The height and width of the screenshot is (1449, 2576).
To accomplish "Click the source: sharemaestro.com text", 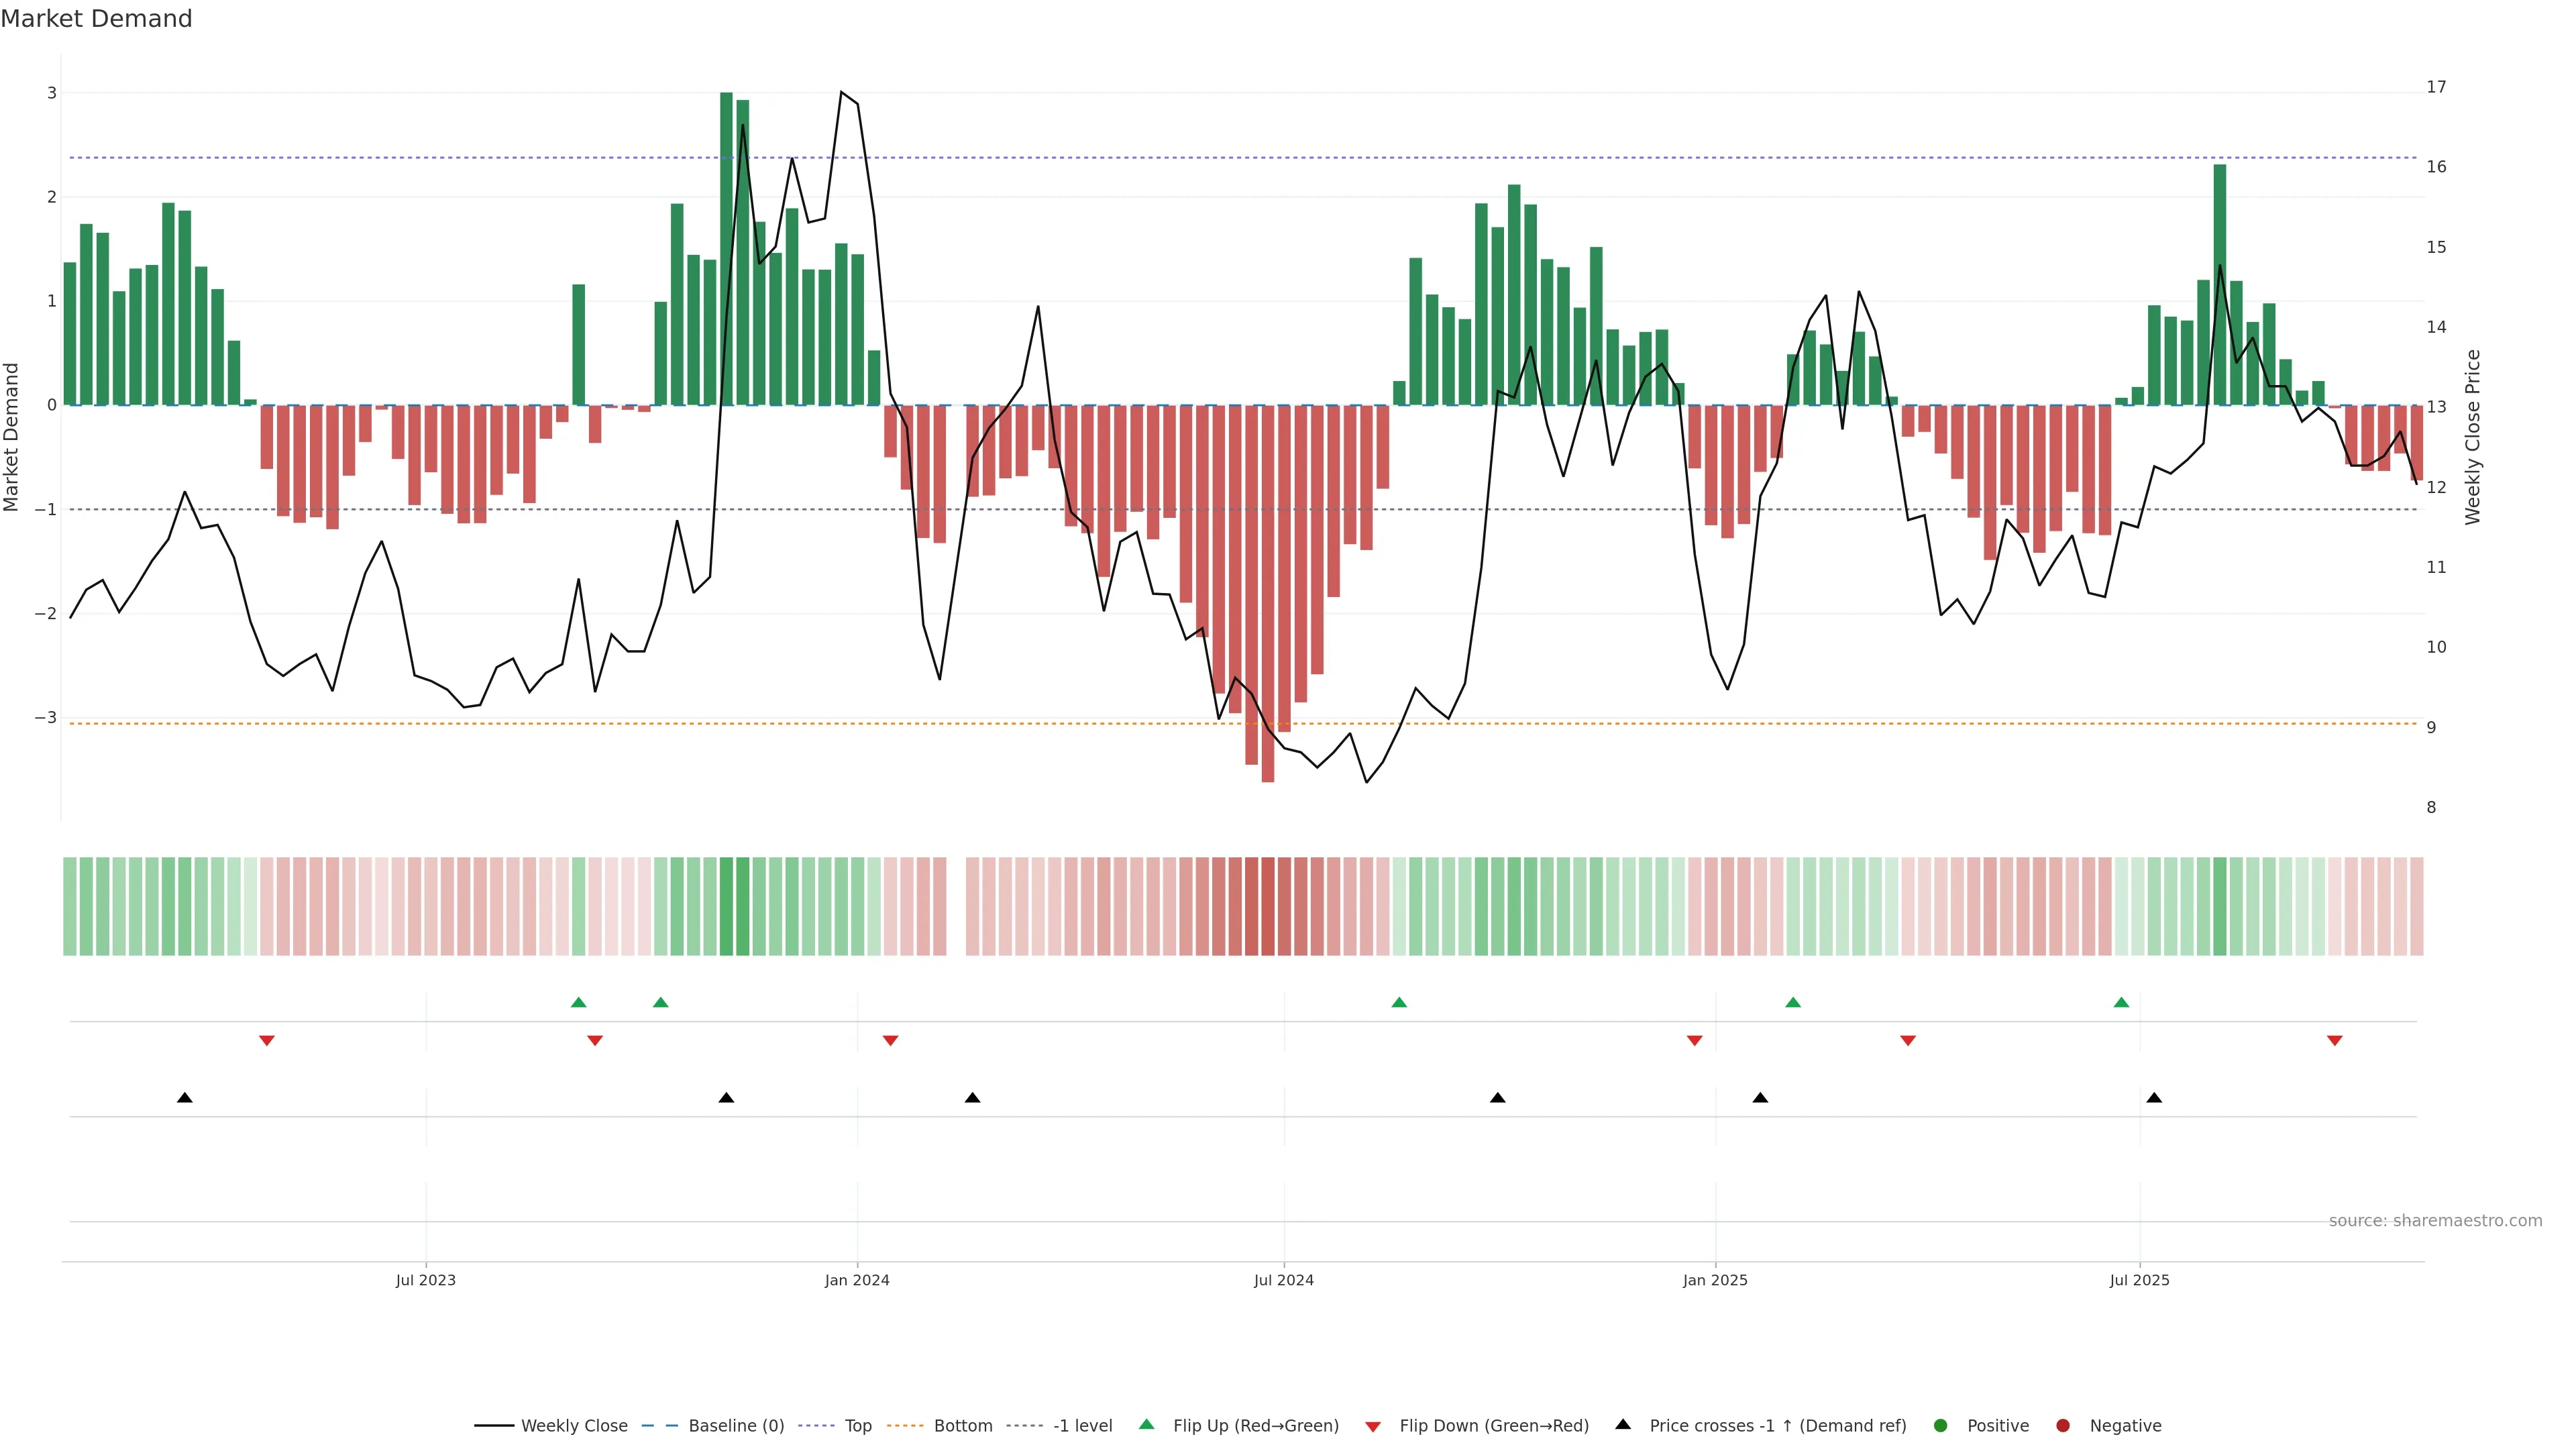I will tap(2435, 1220).
